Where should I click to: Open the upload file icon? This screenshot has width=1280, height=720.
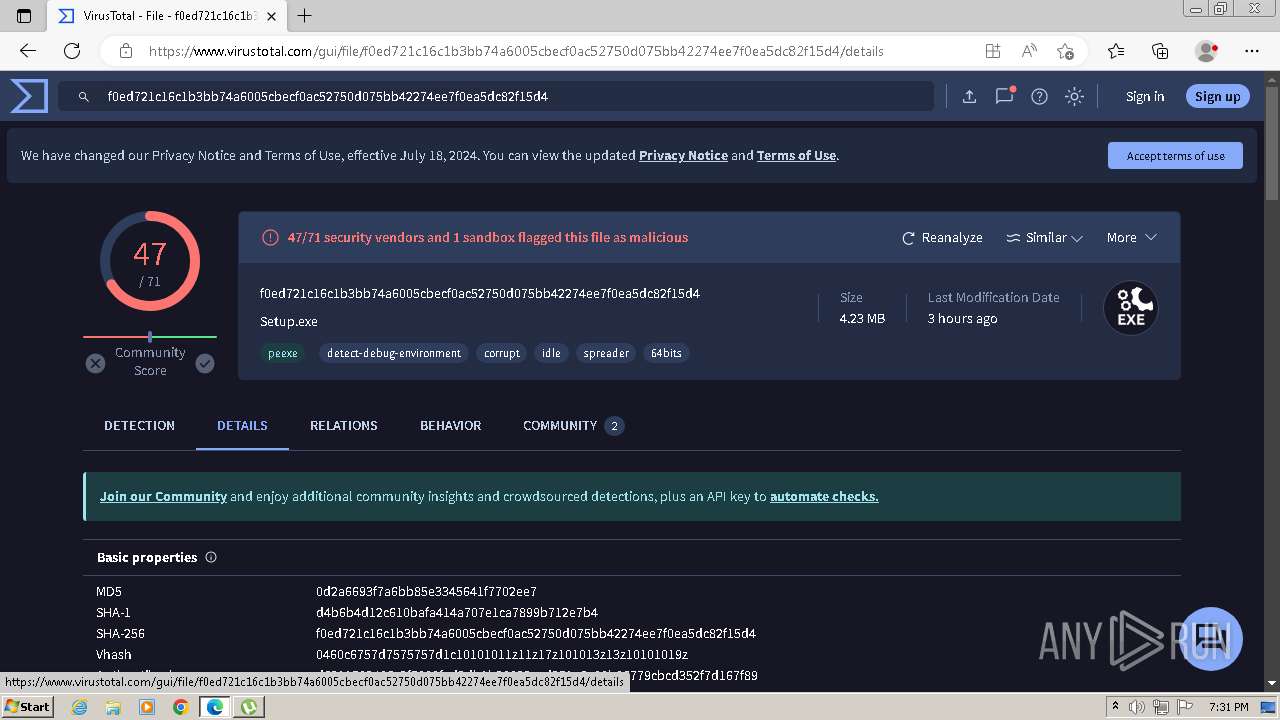[x=969, y=97]
